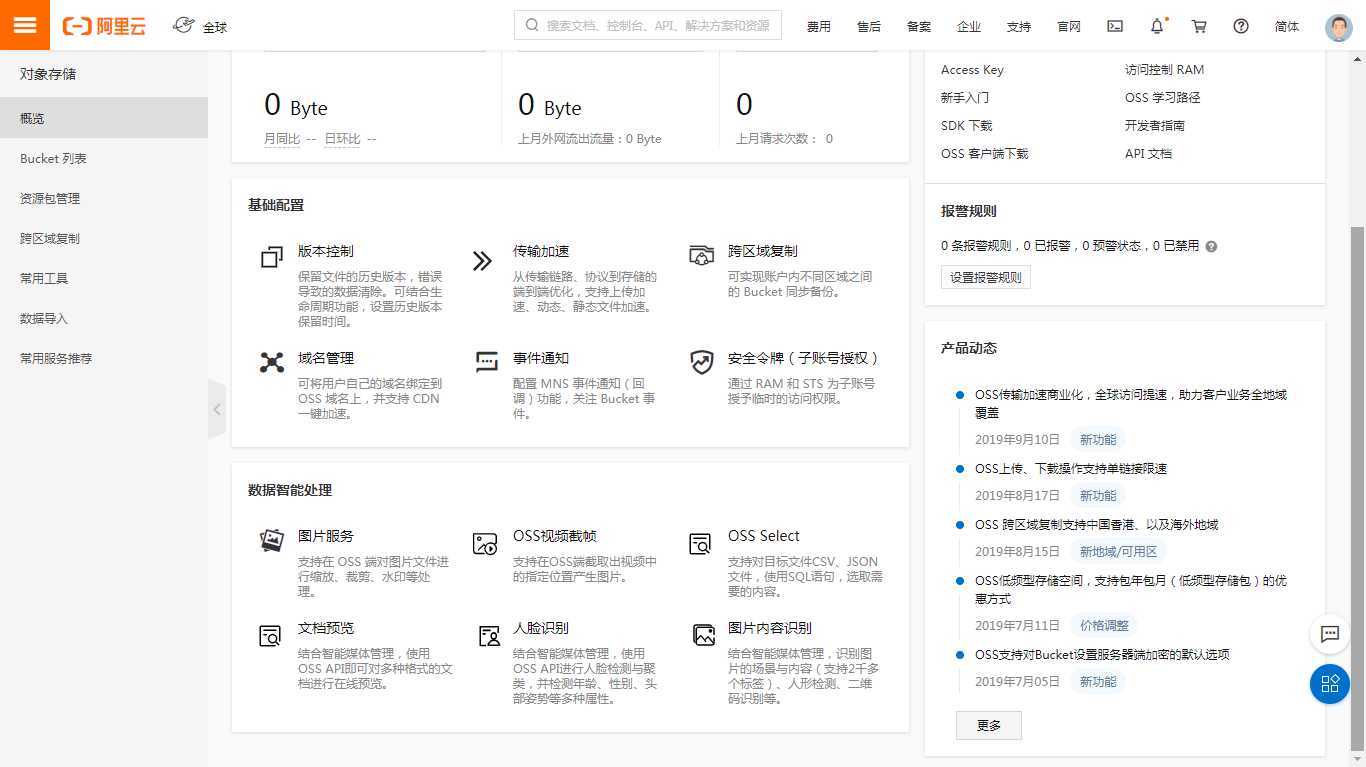Open the OSS 客户端下载 link

985,154
